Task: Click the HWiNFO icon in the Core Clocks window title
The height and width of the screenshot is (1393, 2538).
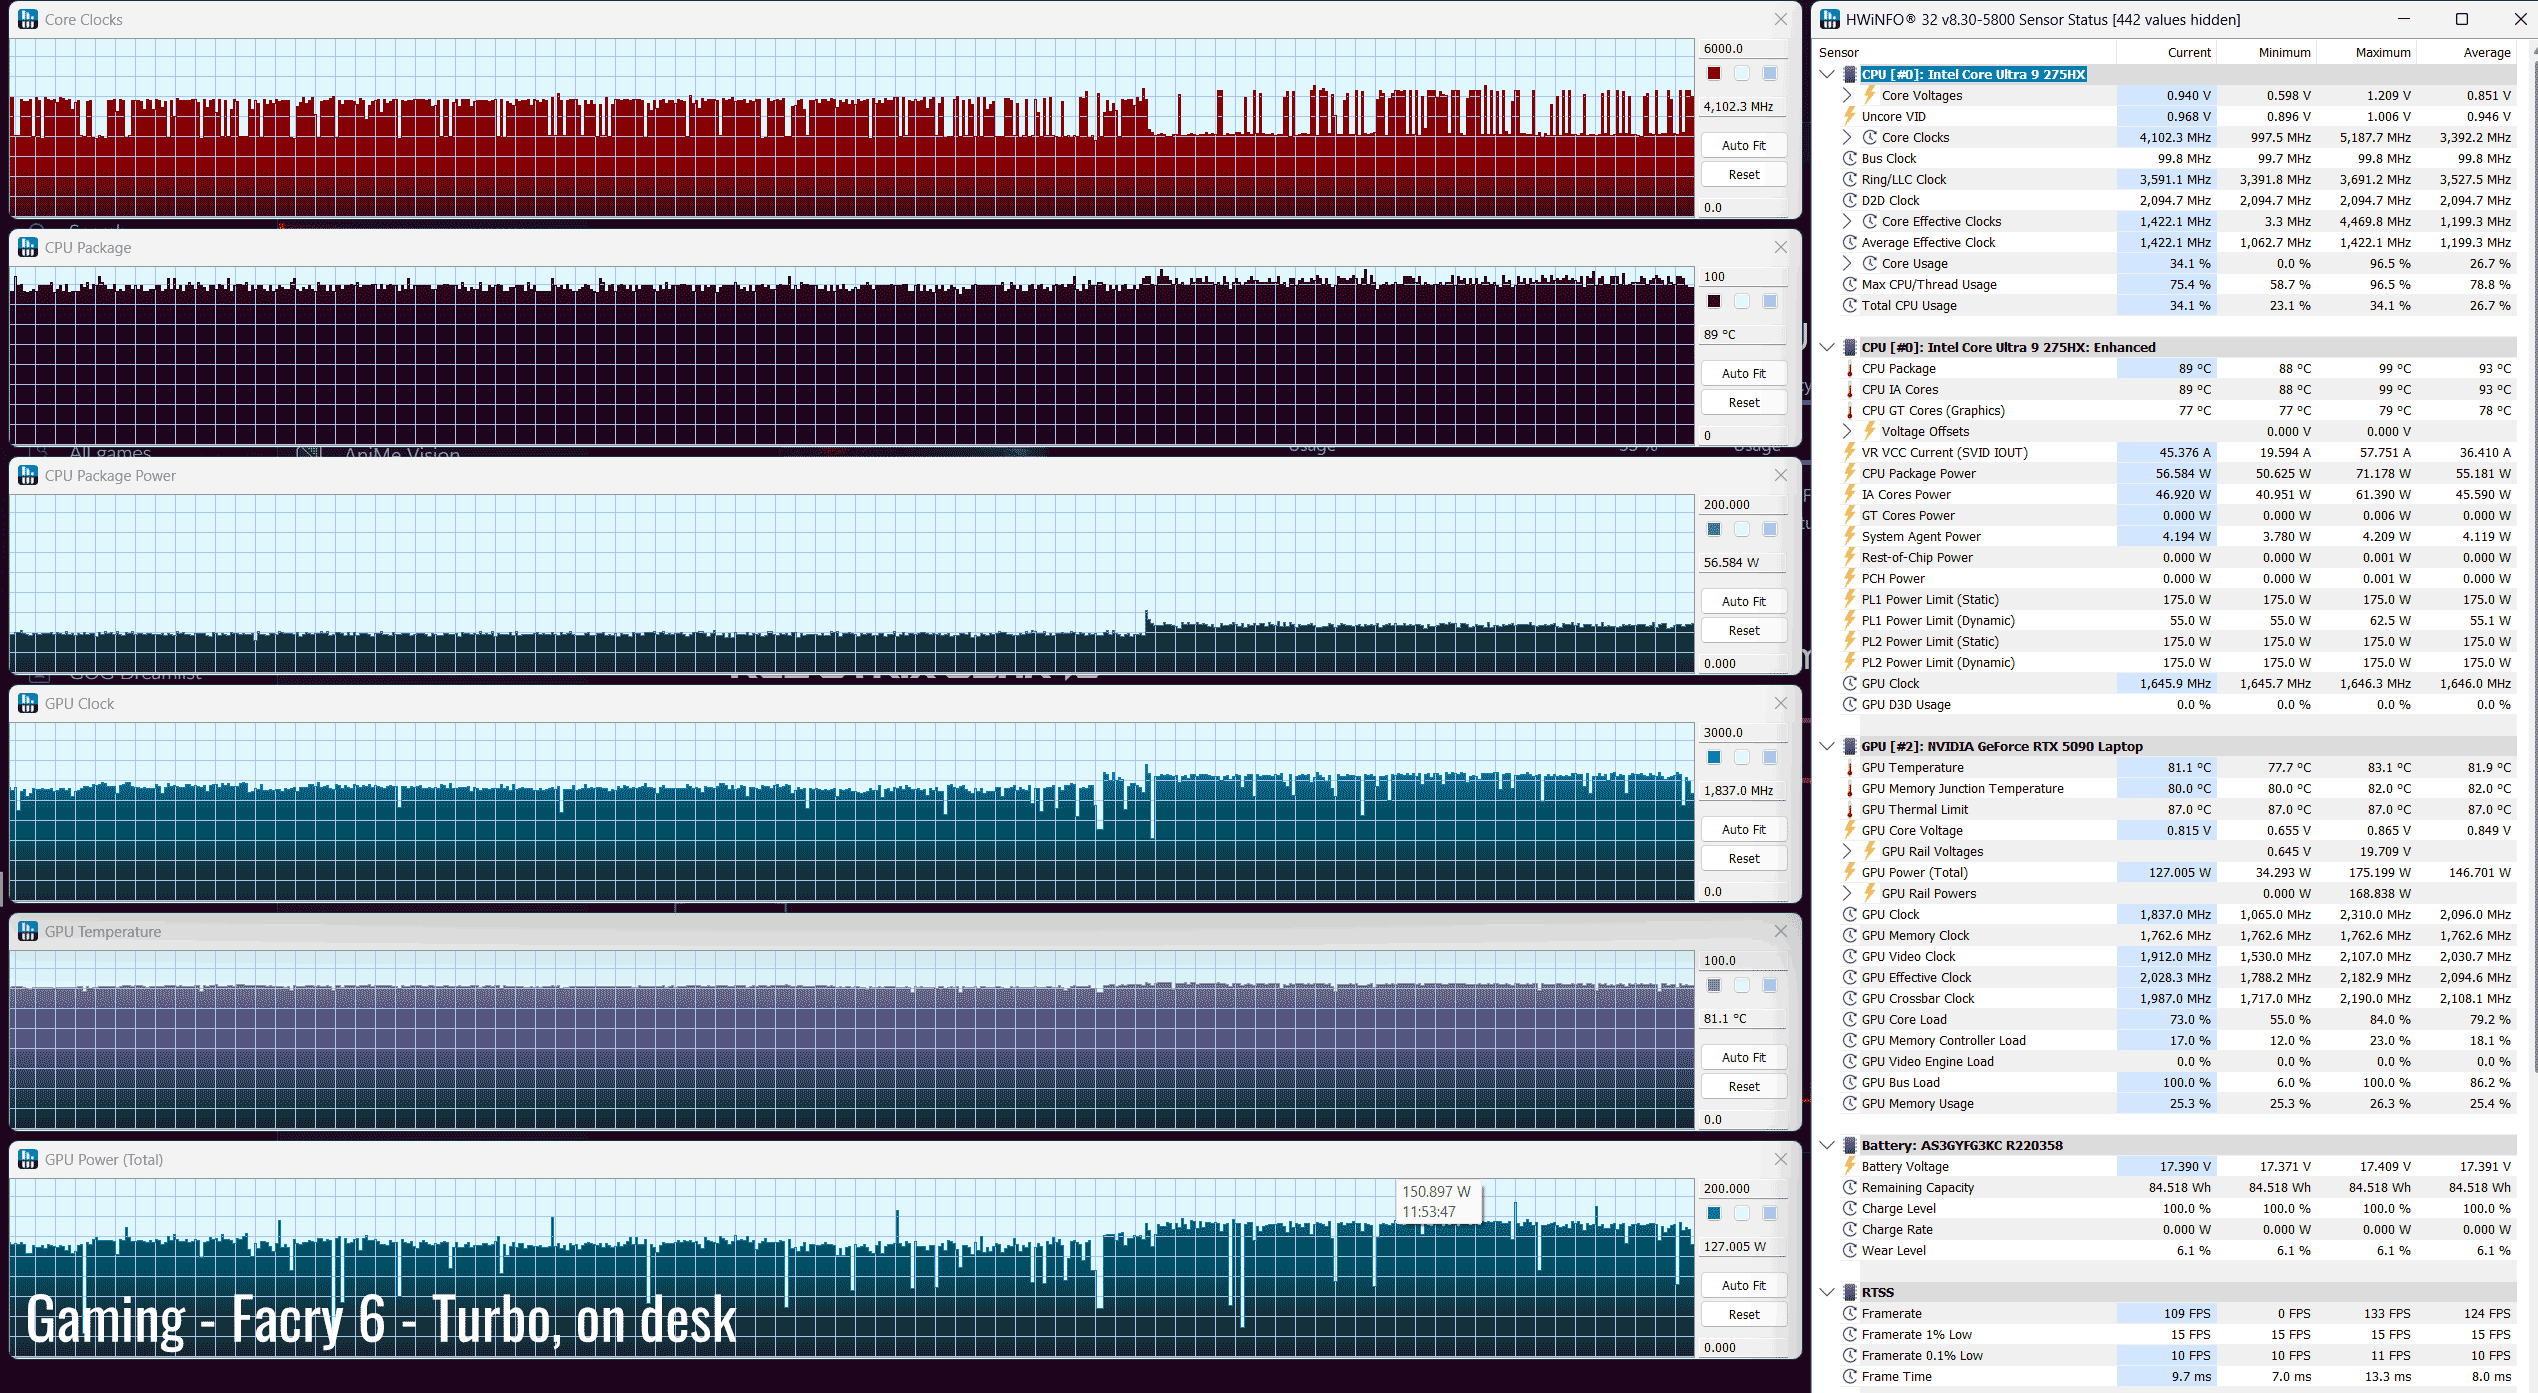Action: point(28,19)
